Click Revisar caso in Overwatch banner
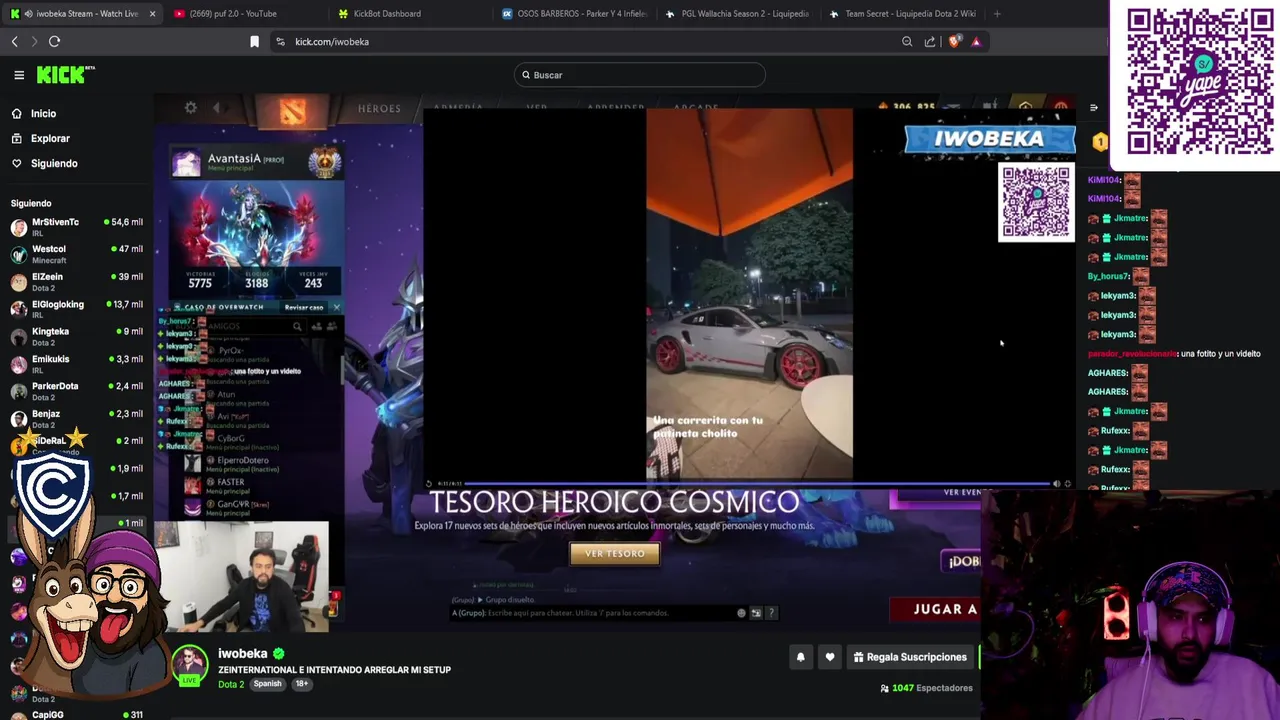 [x=303, y=308]
